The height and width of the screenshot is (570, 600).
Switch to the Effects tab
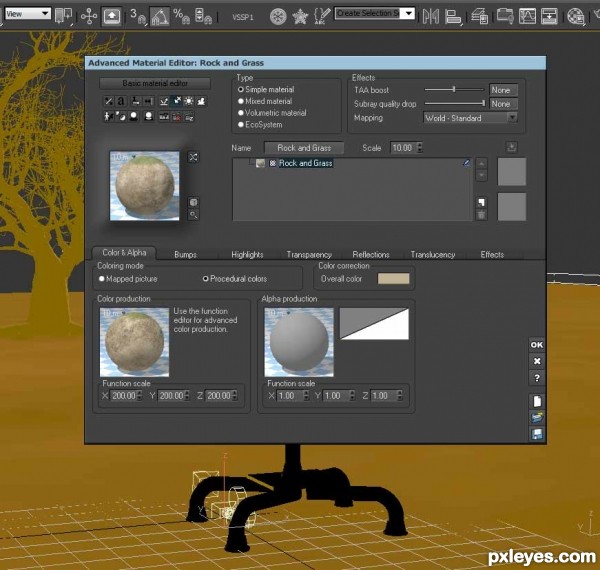tap(492, 254)
